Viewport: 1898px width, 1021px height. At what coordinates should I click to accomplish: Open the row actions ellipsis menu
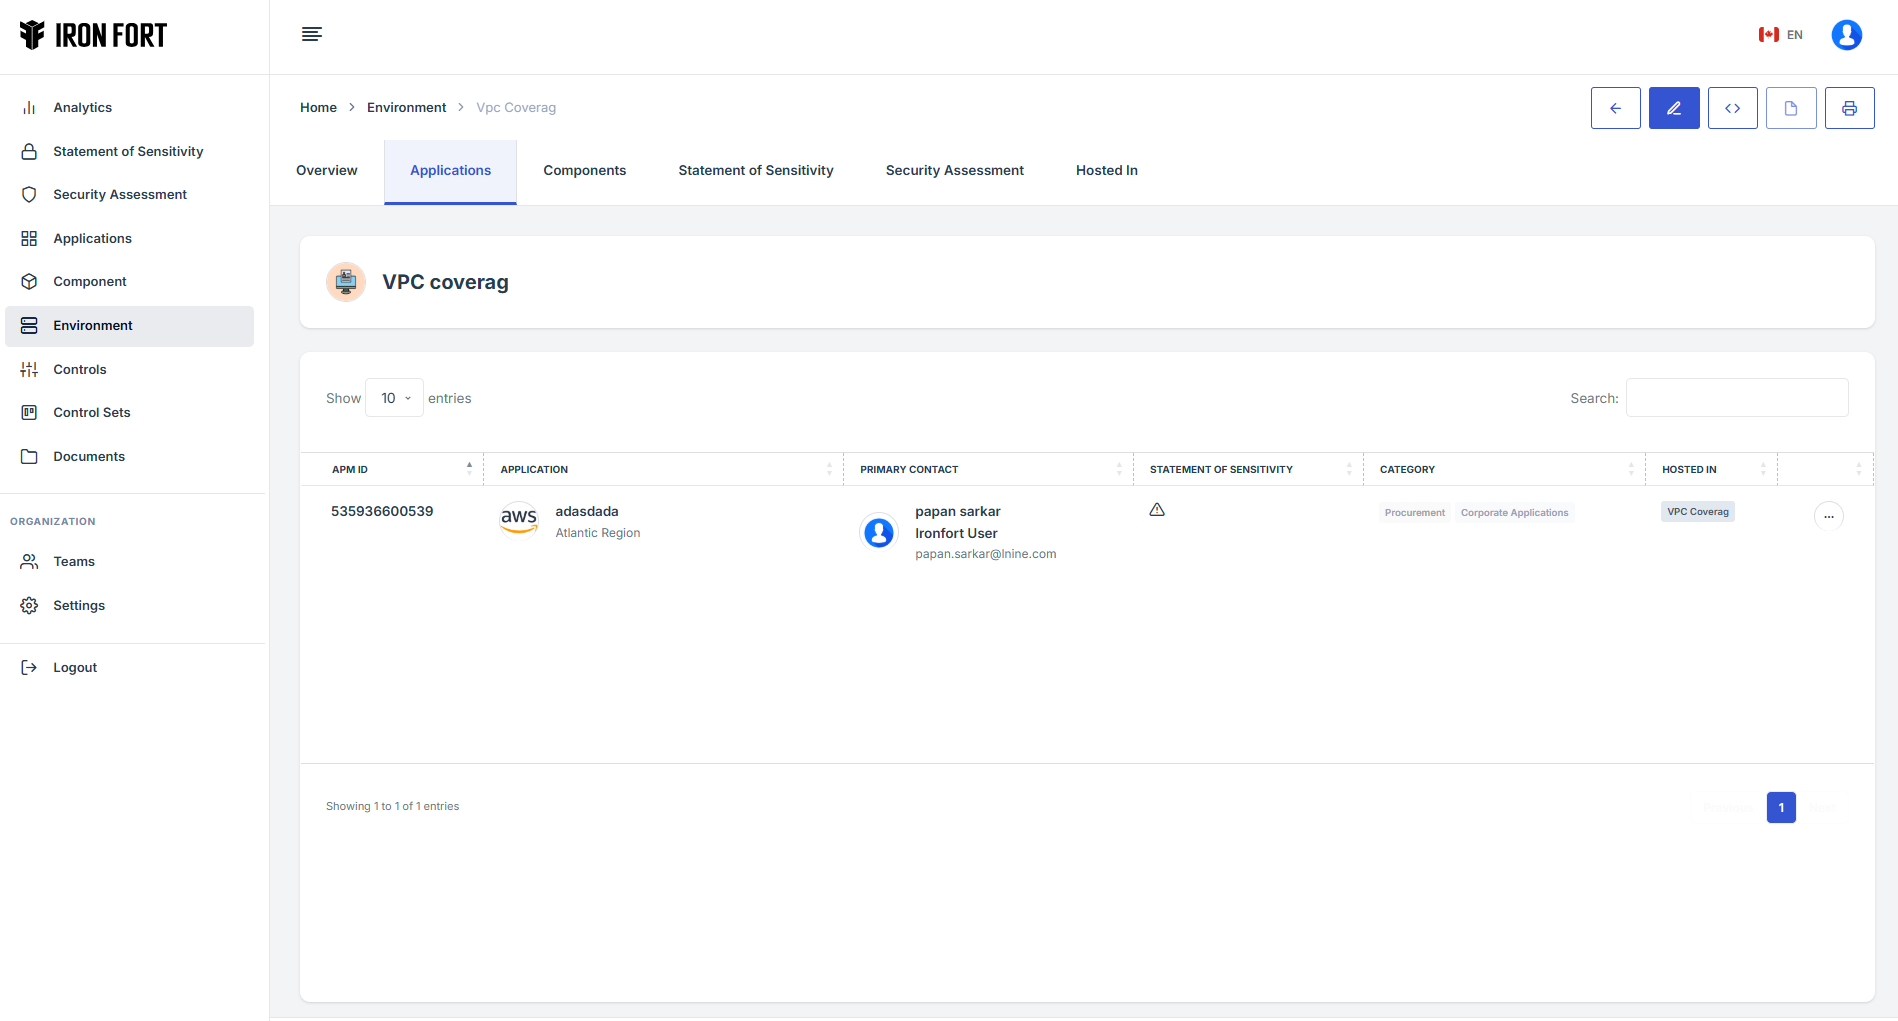click(1828, 516)
